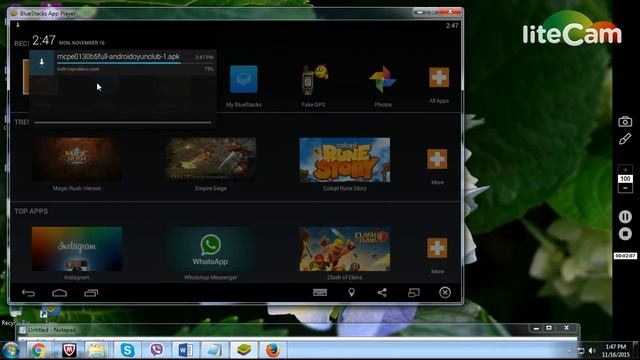Viewport: 640px width, 360px height.
Task: Toggle the BlueStacks keyboard icon
Action: pyautogui.click(x=320, y=292)
